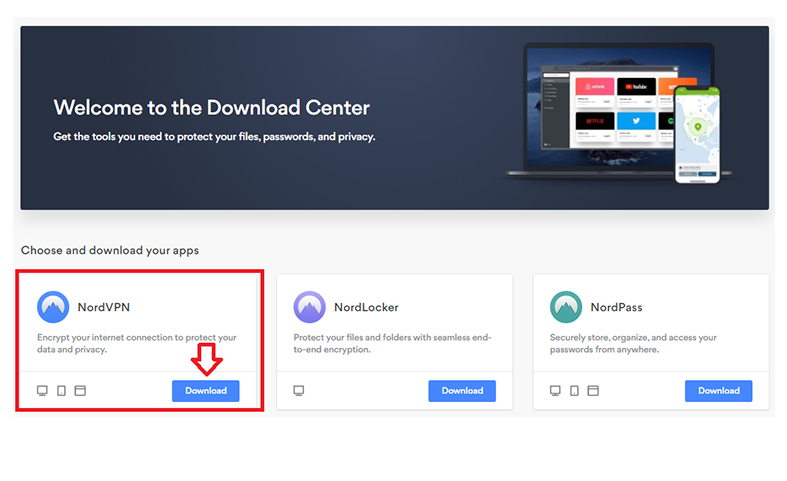Open the NordVPN card title
787x481 pixels.
point(104,307)
